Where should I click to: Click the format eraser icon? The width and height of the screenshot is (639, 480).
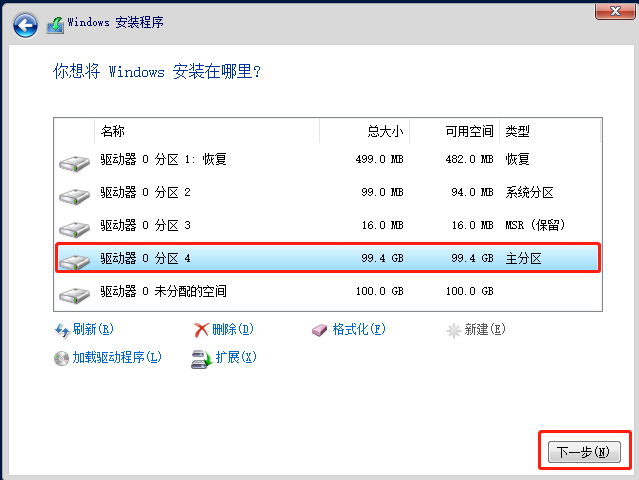319,330
